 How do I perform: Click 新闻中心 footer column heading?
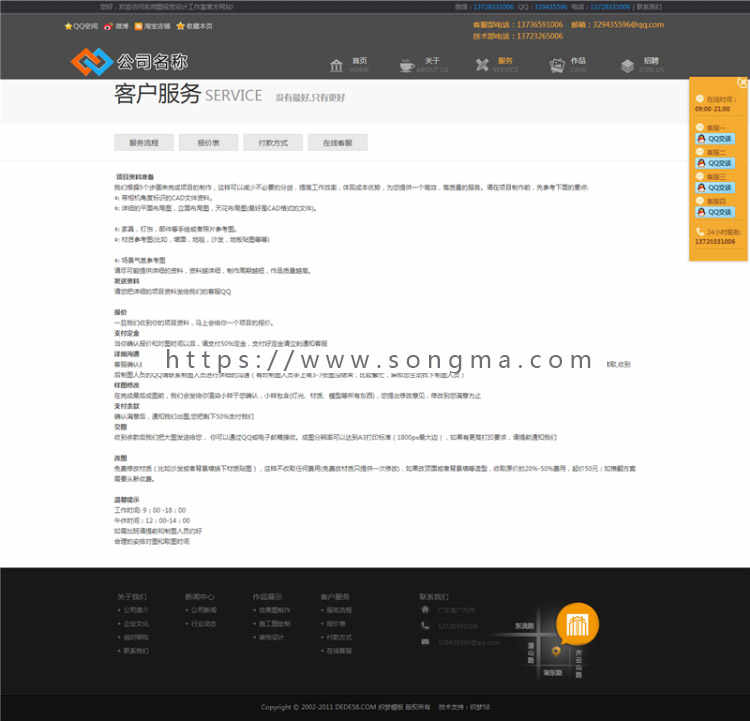(x=200, y=597)
